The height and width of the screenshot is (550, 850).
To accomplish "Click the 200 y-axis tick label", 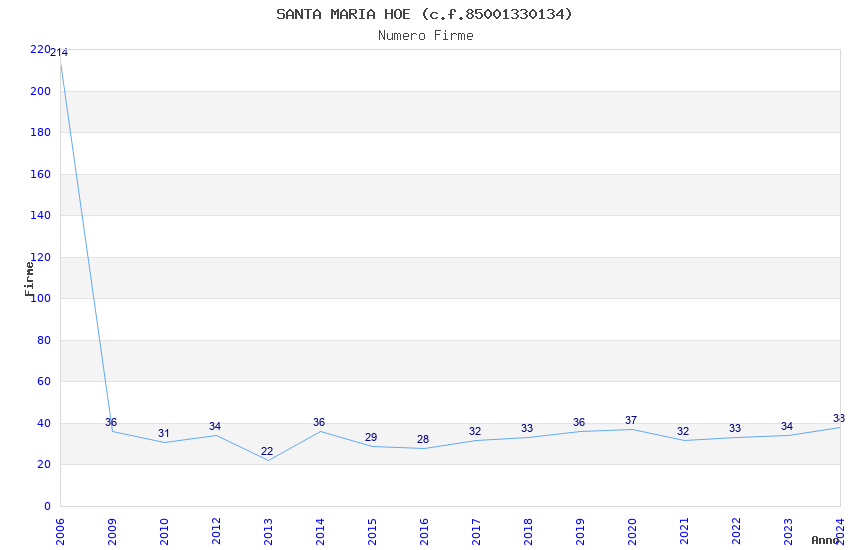I will coord(40,91).
